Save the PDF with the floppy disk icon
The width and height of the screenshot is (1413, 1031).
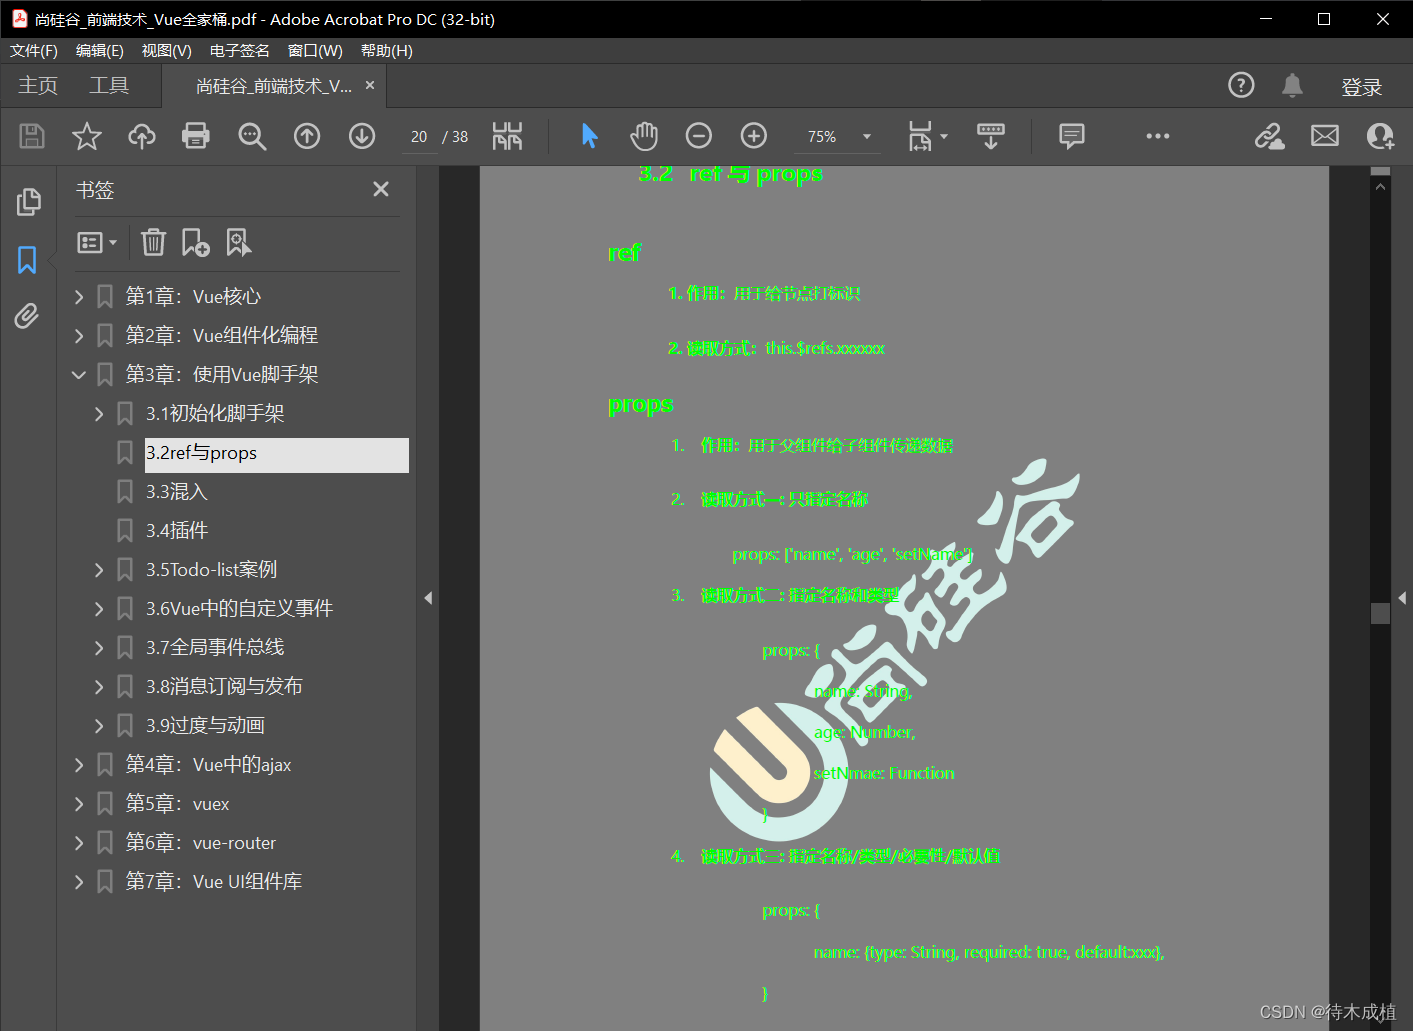pyautogui.click(x=32, y=136)
